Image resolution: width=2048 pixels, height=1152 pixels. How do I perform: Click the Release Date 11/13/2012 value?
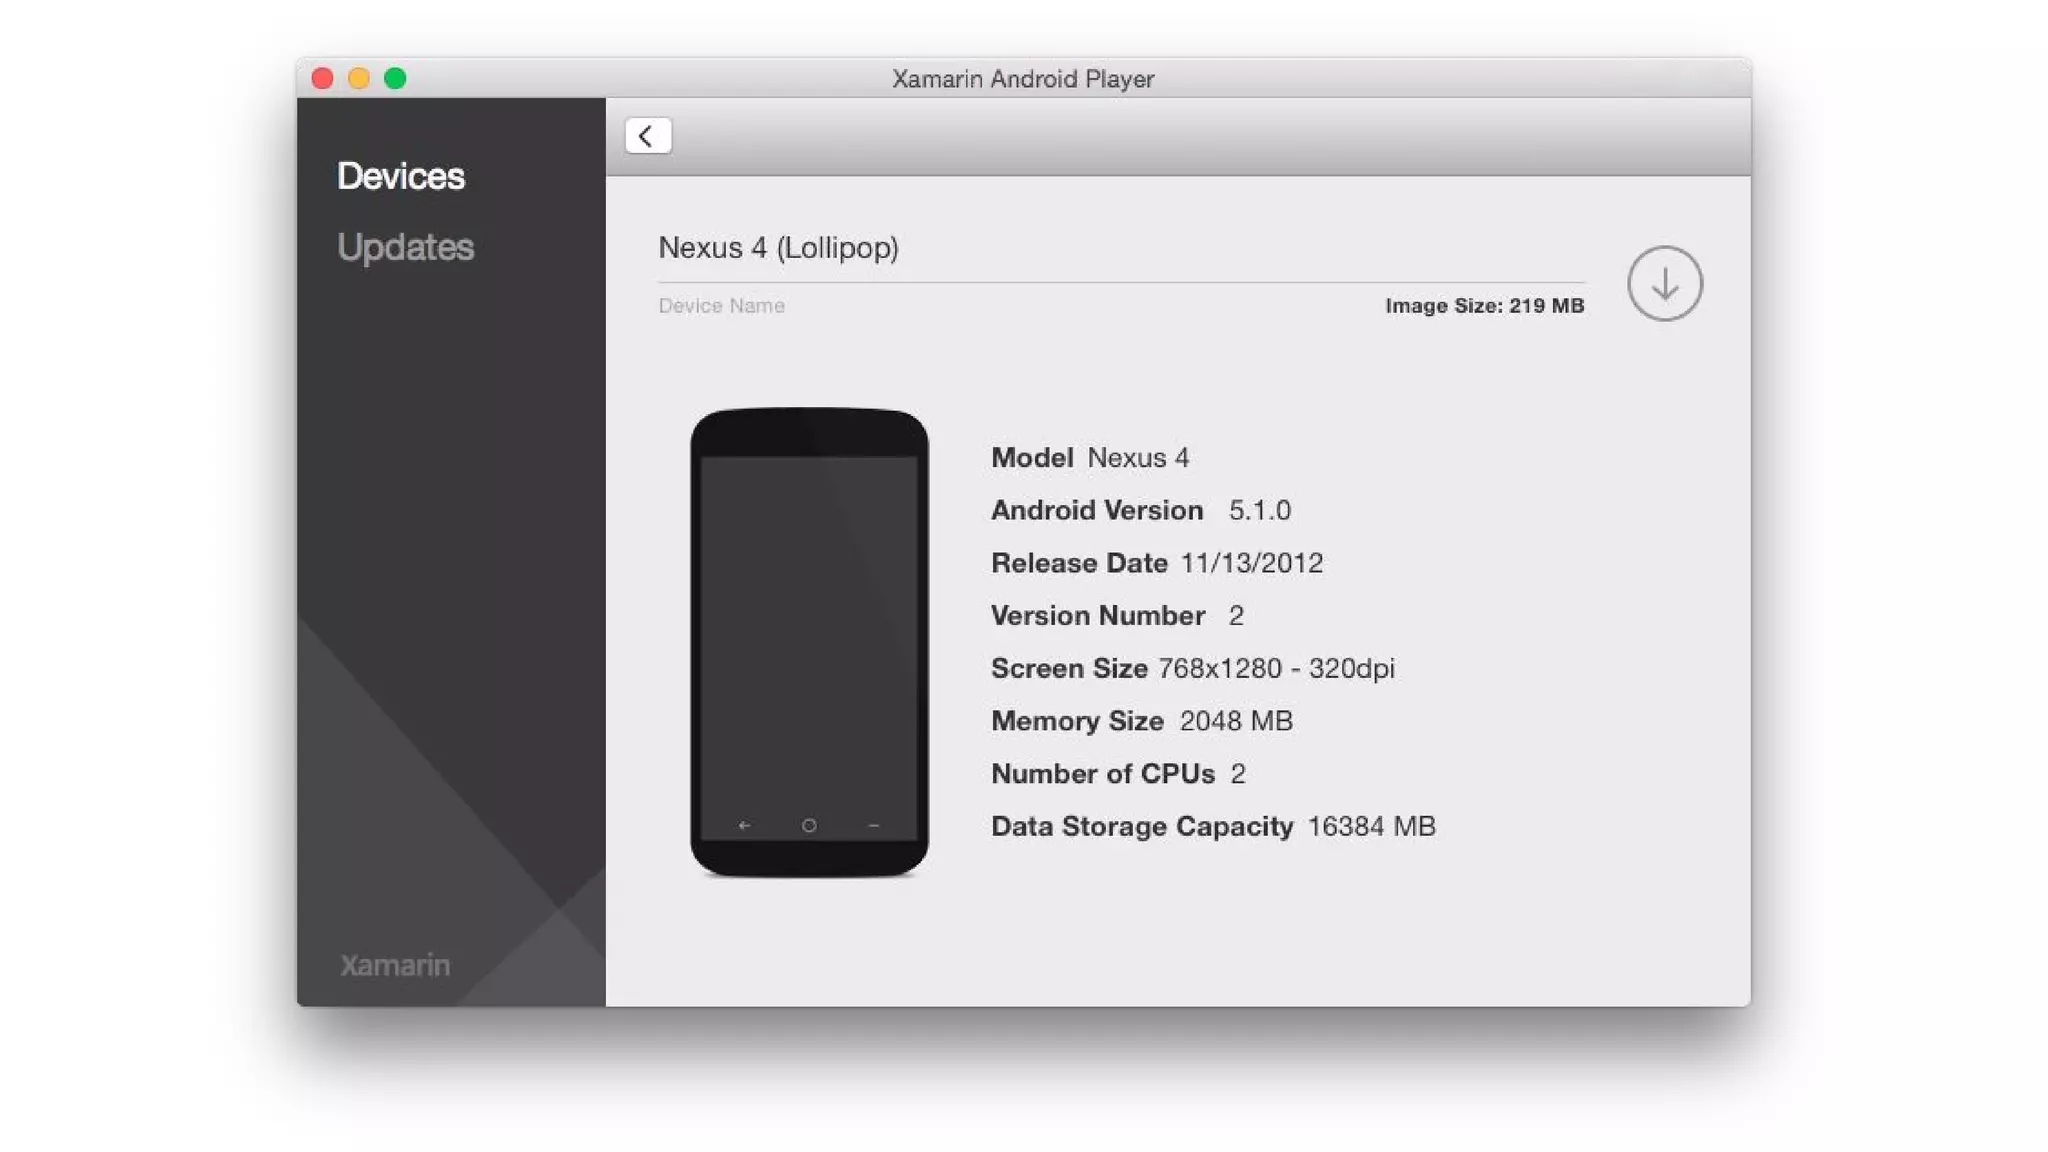[x=1252, y=563]
